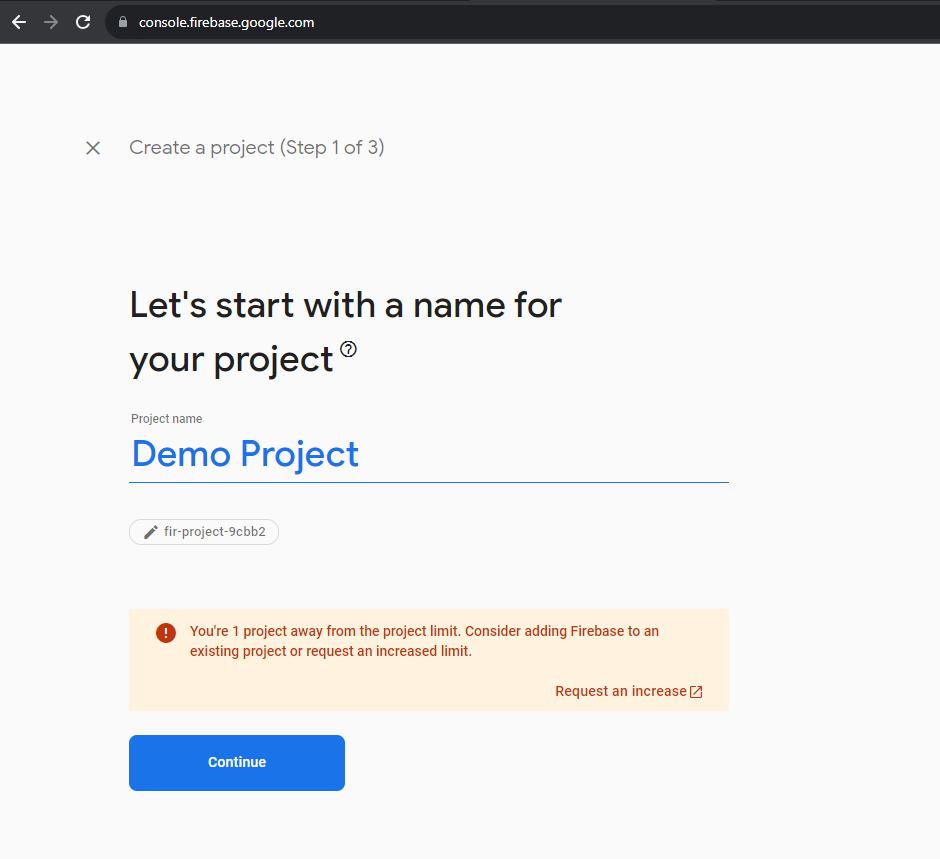Select the fir-project-9cbb2 ID text
Image resolution: width=940 pixels, height=859 pixels.
(214, 532)
